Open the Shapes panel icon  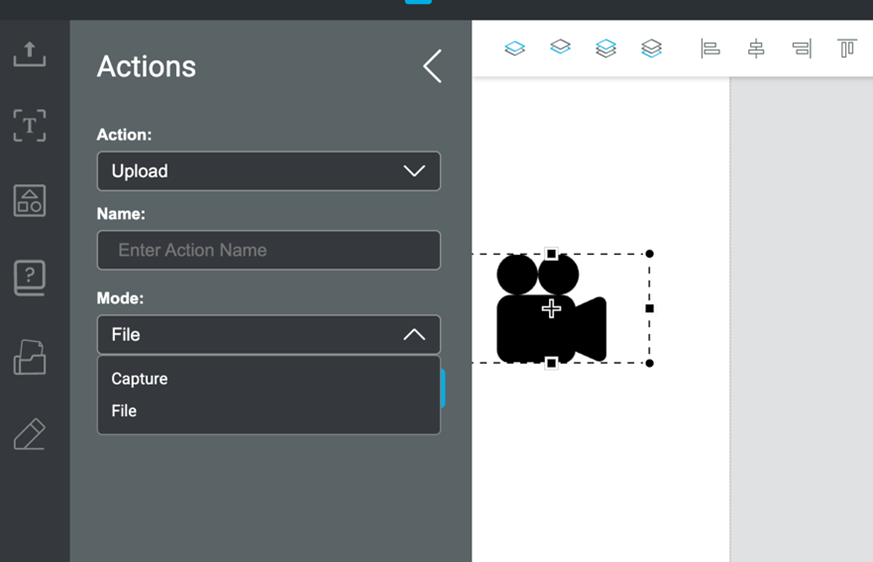[x=30, y=200]
